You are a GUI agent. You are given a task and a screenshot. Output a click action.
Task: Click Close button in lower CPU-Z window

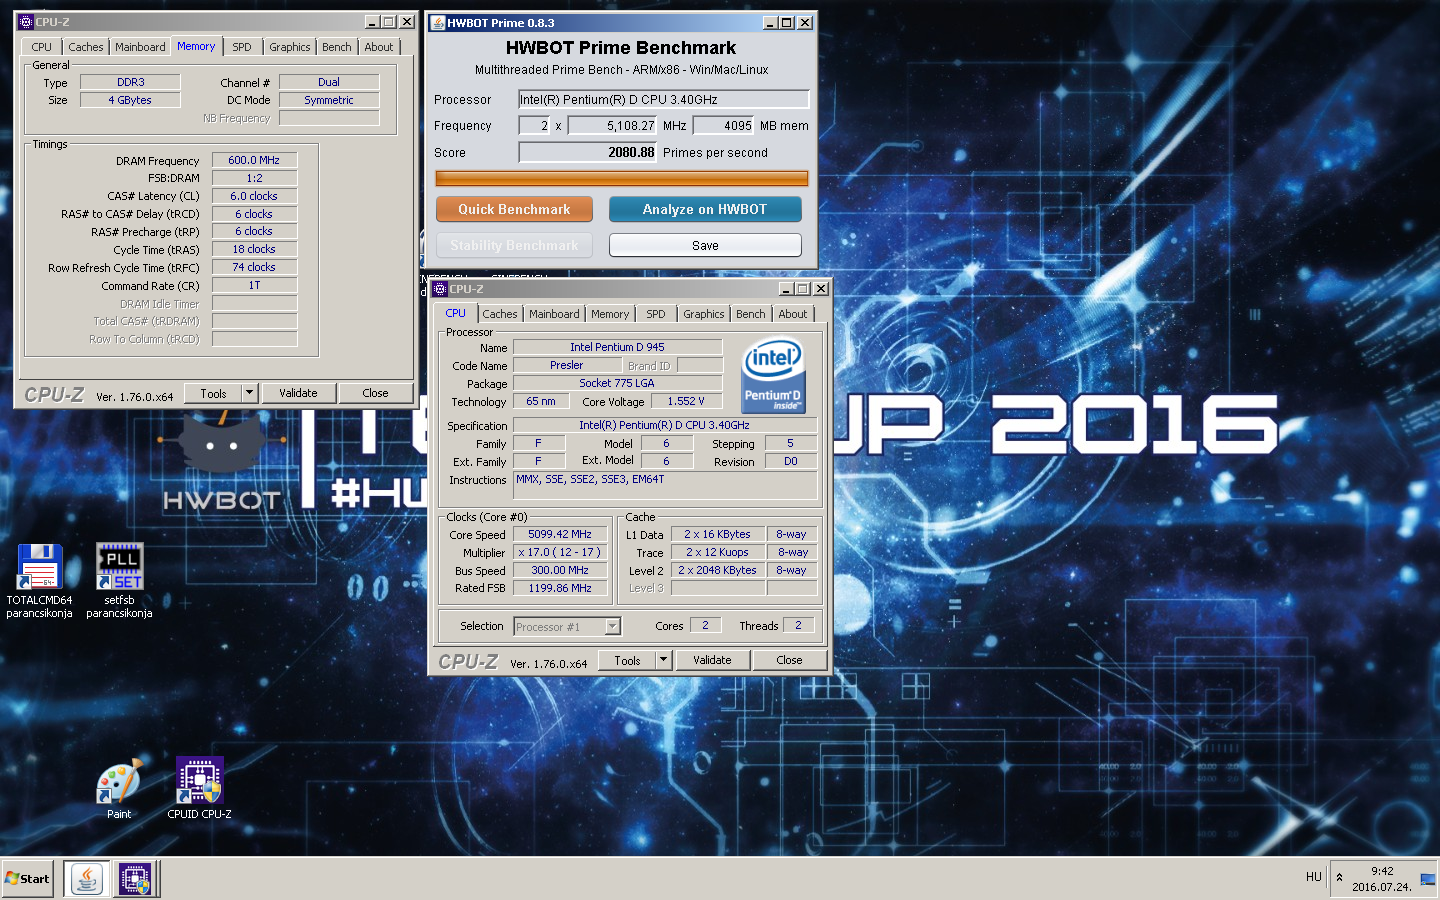coord(789,660)
